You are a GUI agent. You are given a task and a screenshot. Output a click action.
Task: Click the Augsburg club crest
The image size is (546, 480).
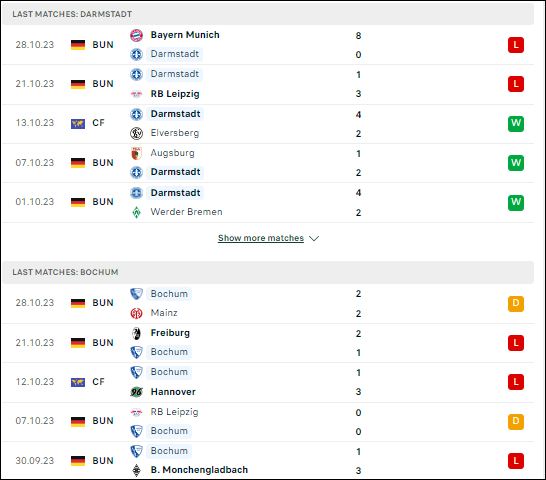[136, 153]
